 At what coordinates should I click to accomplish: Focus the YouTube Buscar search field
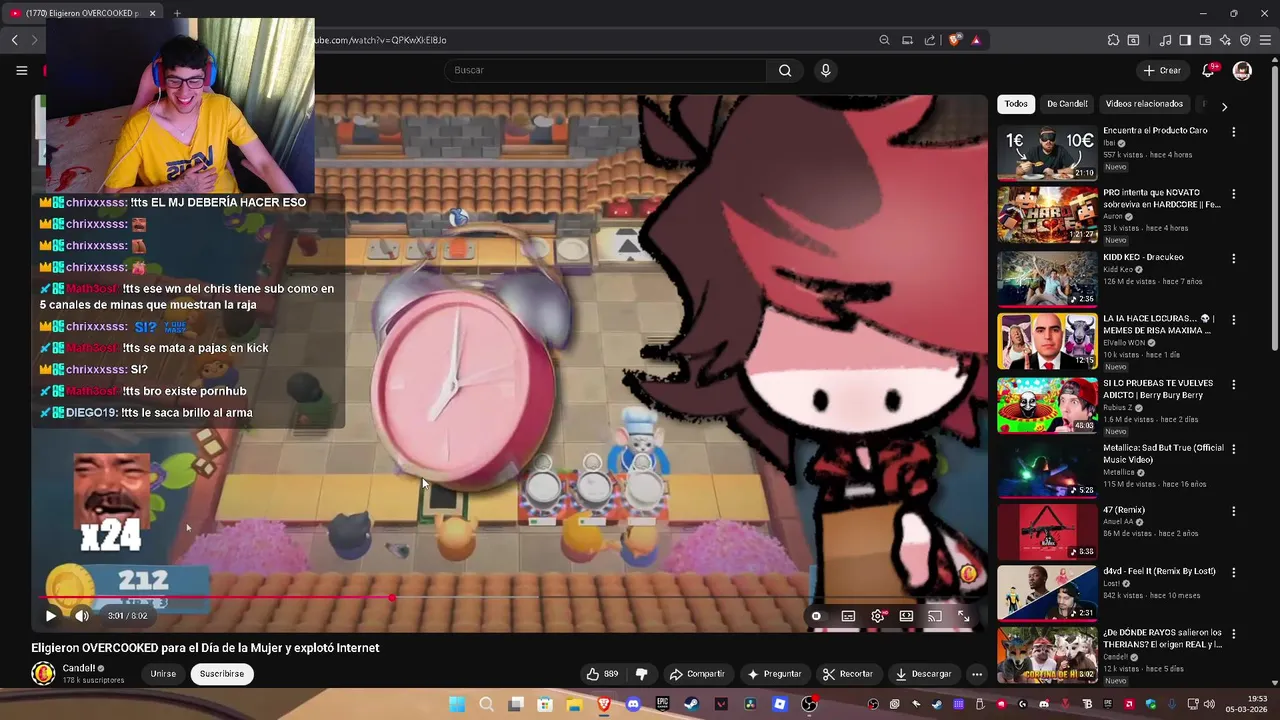pos(605,70)
